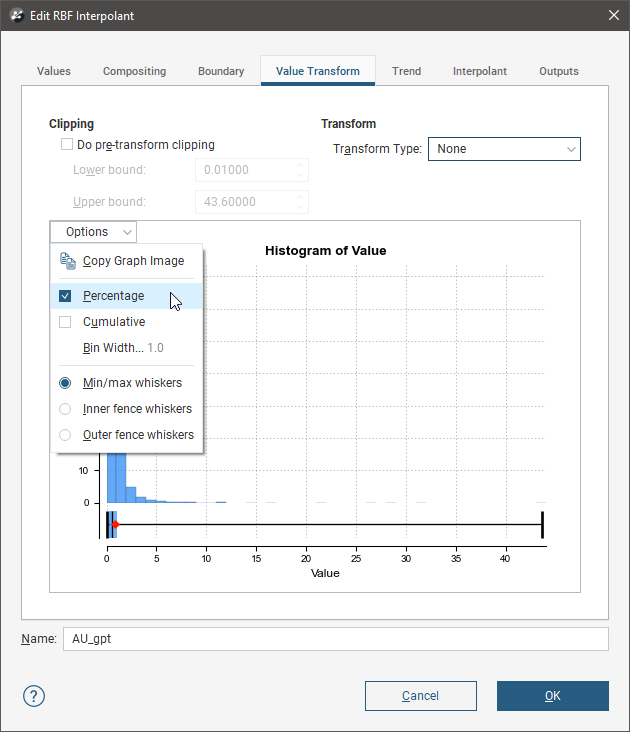The width and height of the screenshot is (630, 732).
Task: Switch to the Compositing tab
Action: pos(134,72)
